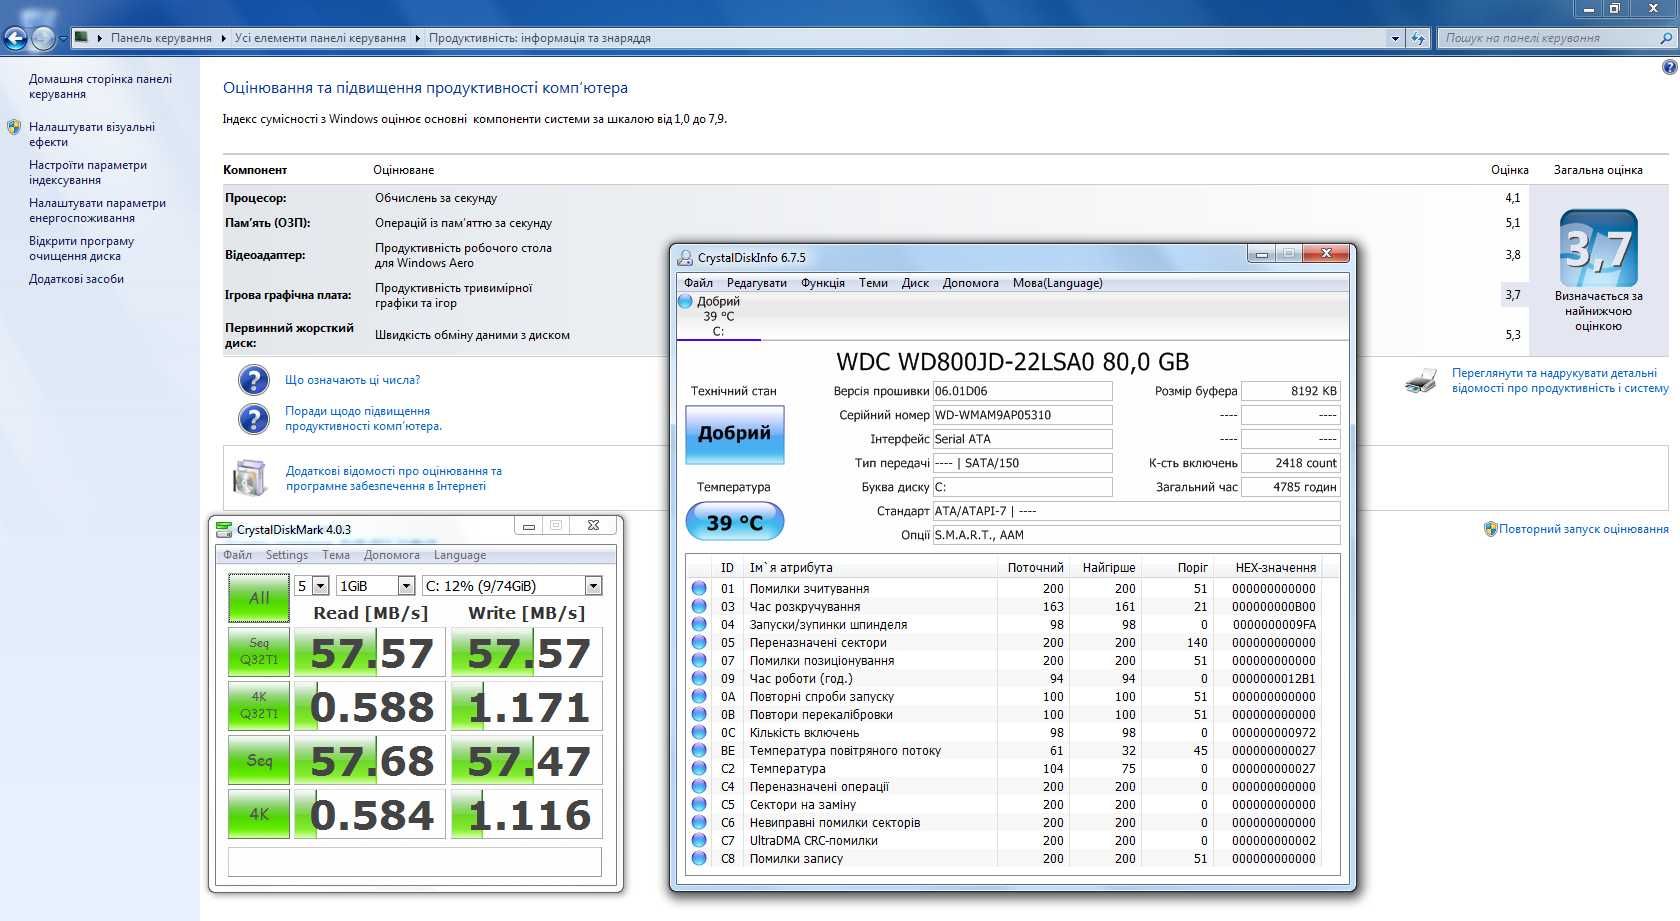Click the CrystalDiskInfo title bar app icon
1680x921 pixels.
pos(685,257)
